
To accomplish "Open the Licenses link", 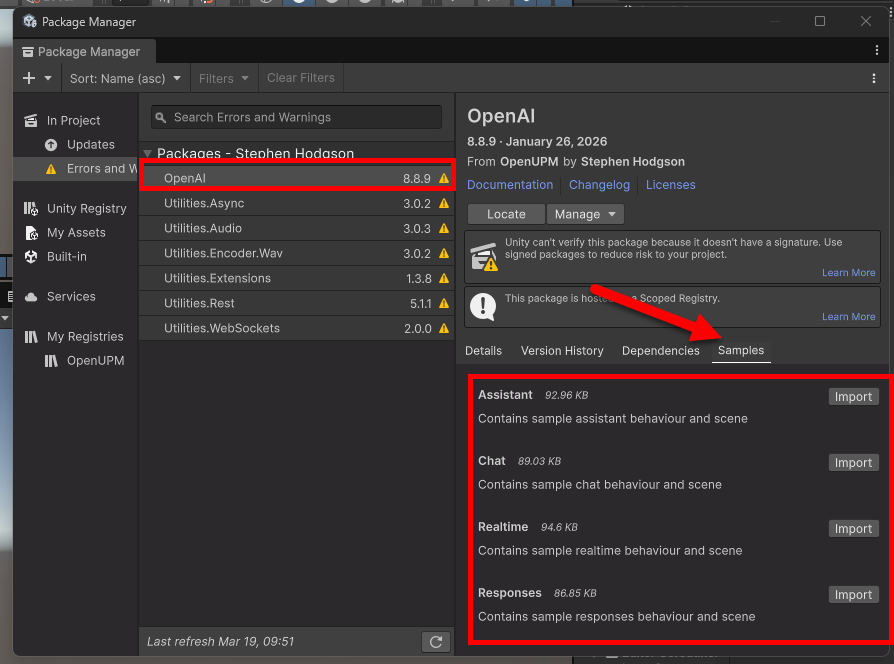I will coord(670,185).
